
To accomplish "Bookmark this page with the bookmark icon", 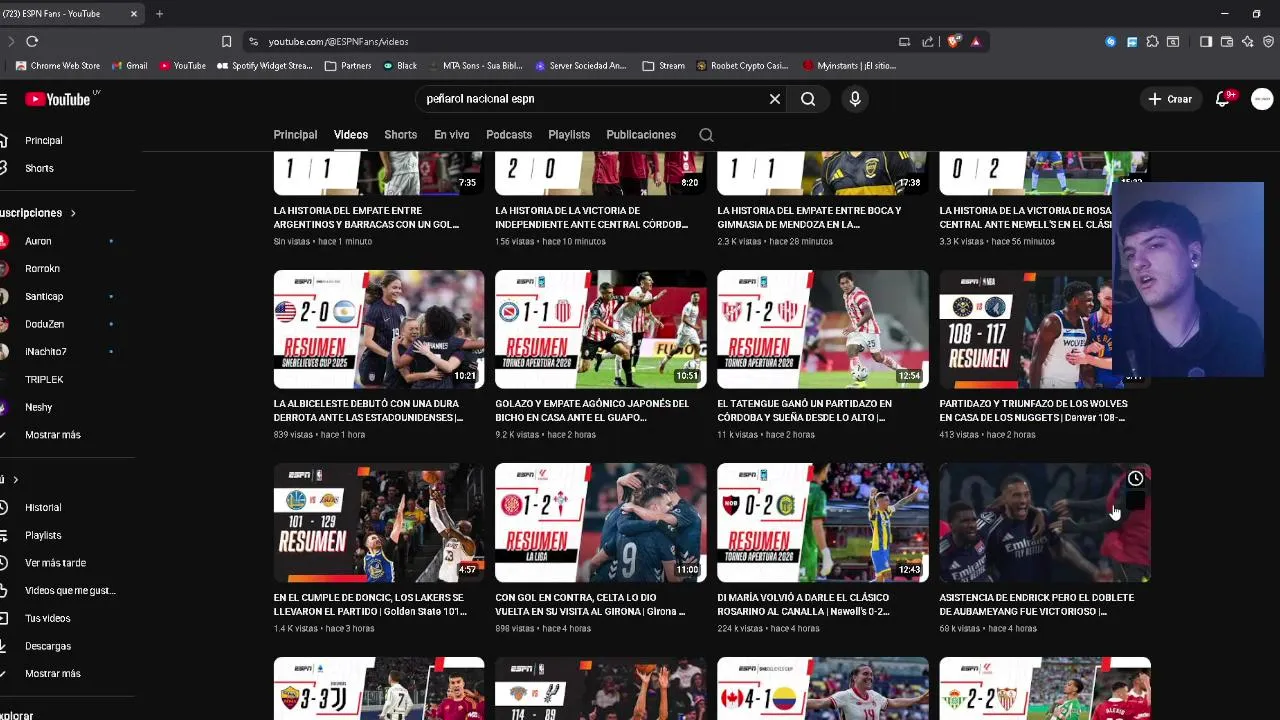I will (x=227, y=41).
